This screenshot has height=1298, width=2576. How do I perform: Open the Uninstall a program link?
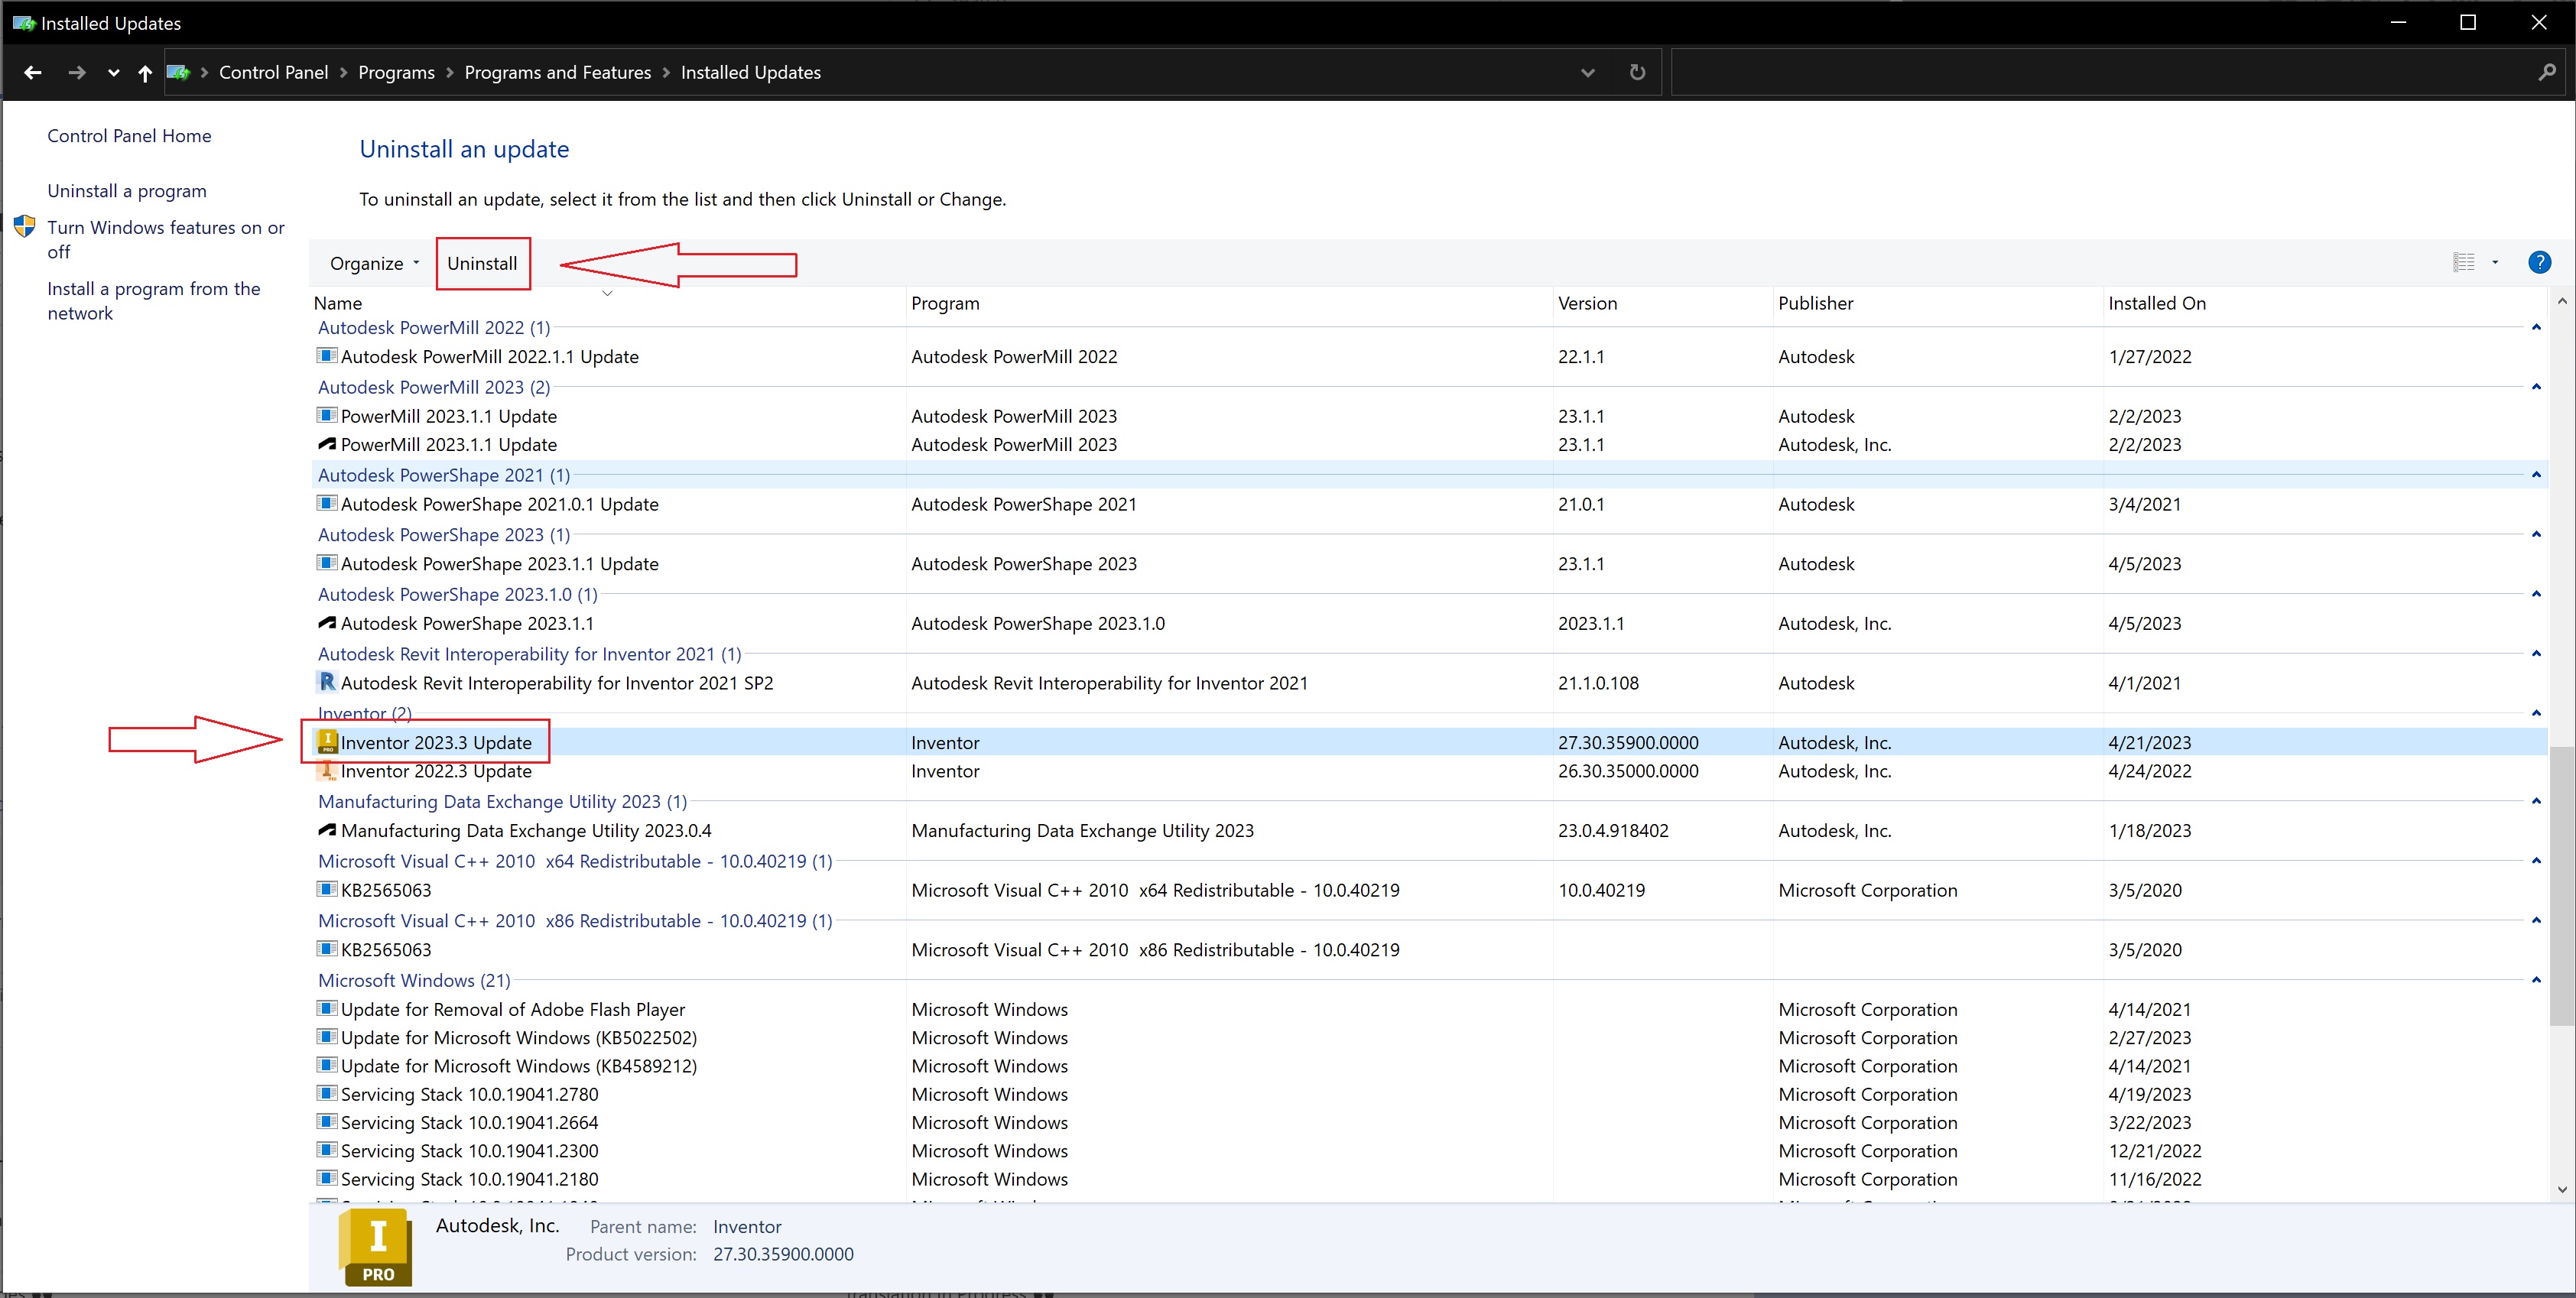[127, 191]
